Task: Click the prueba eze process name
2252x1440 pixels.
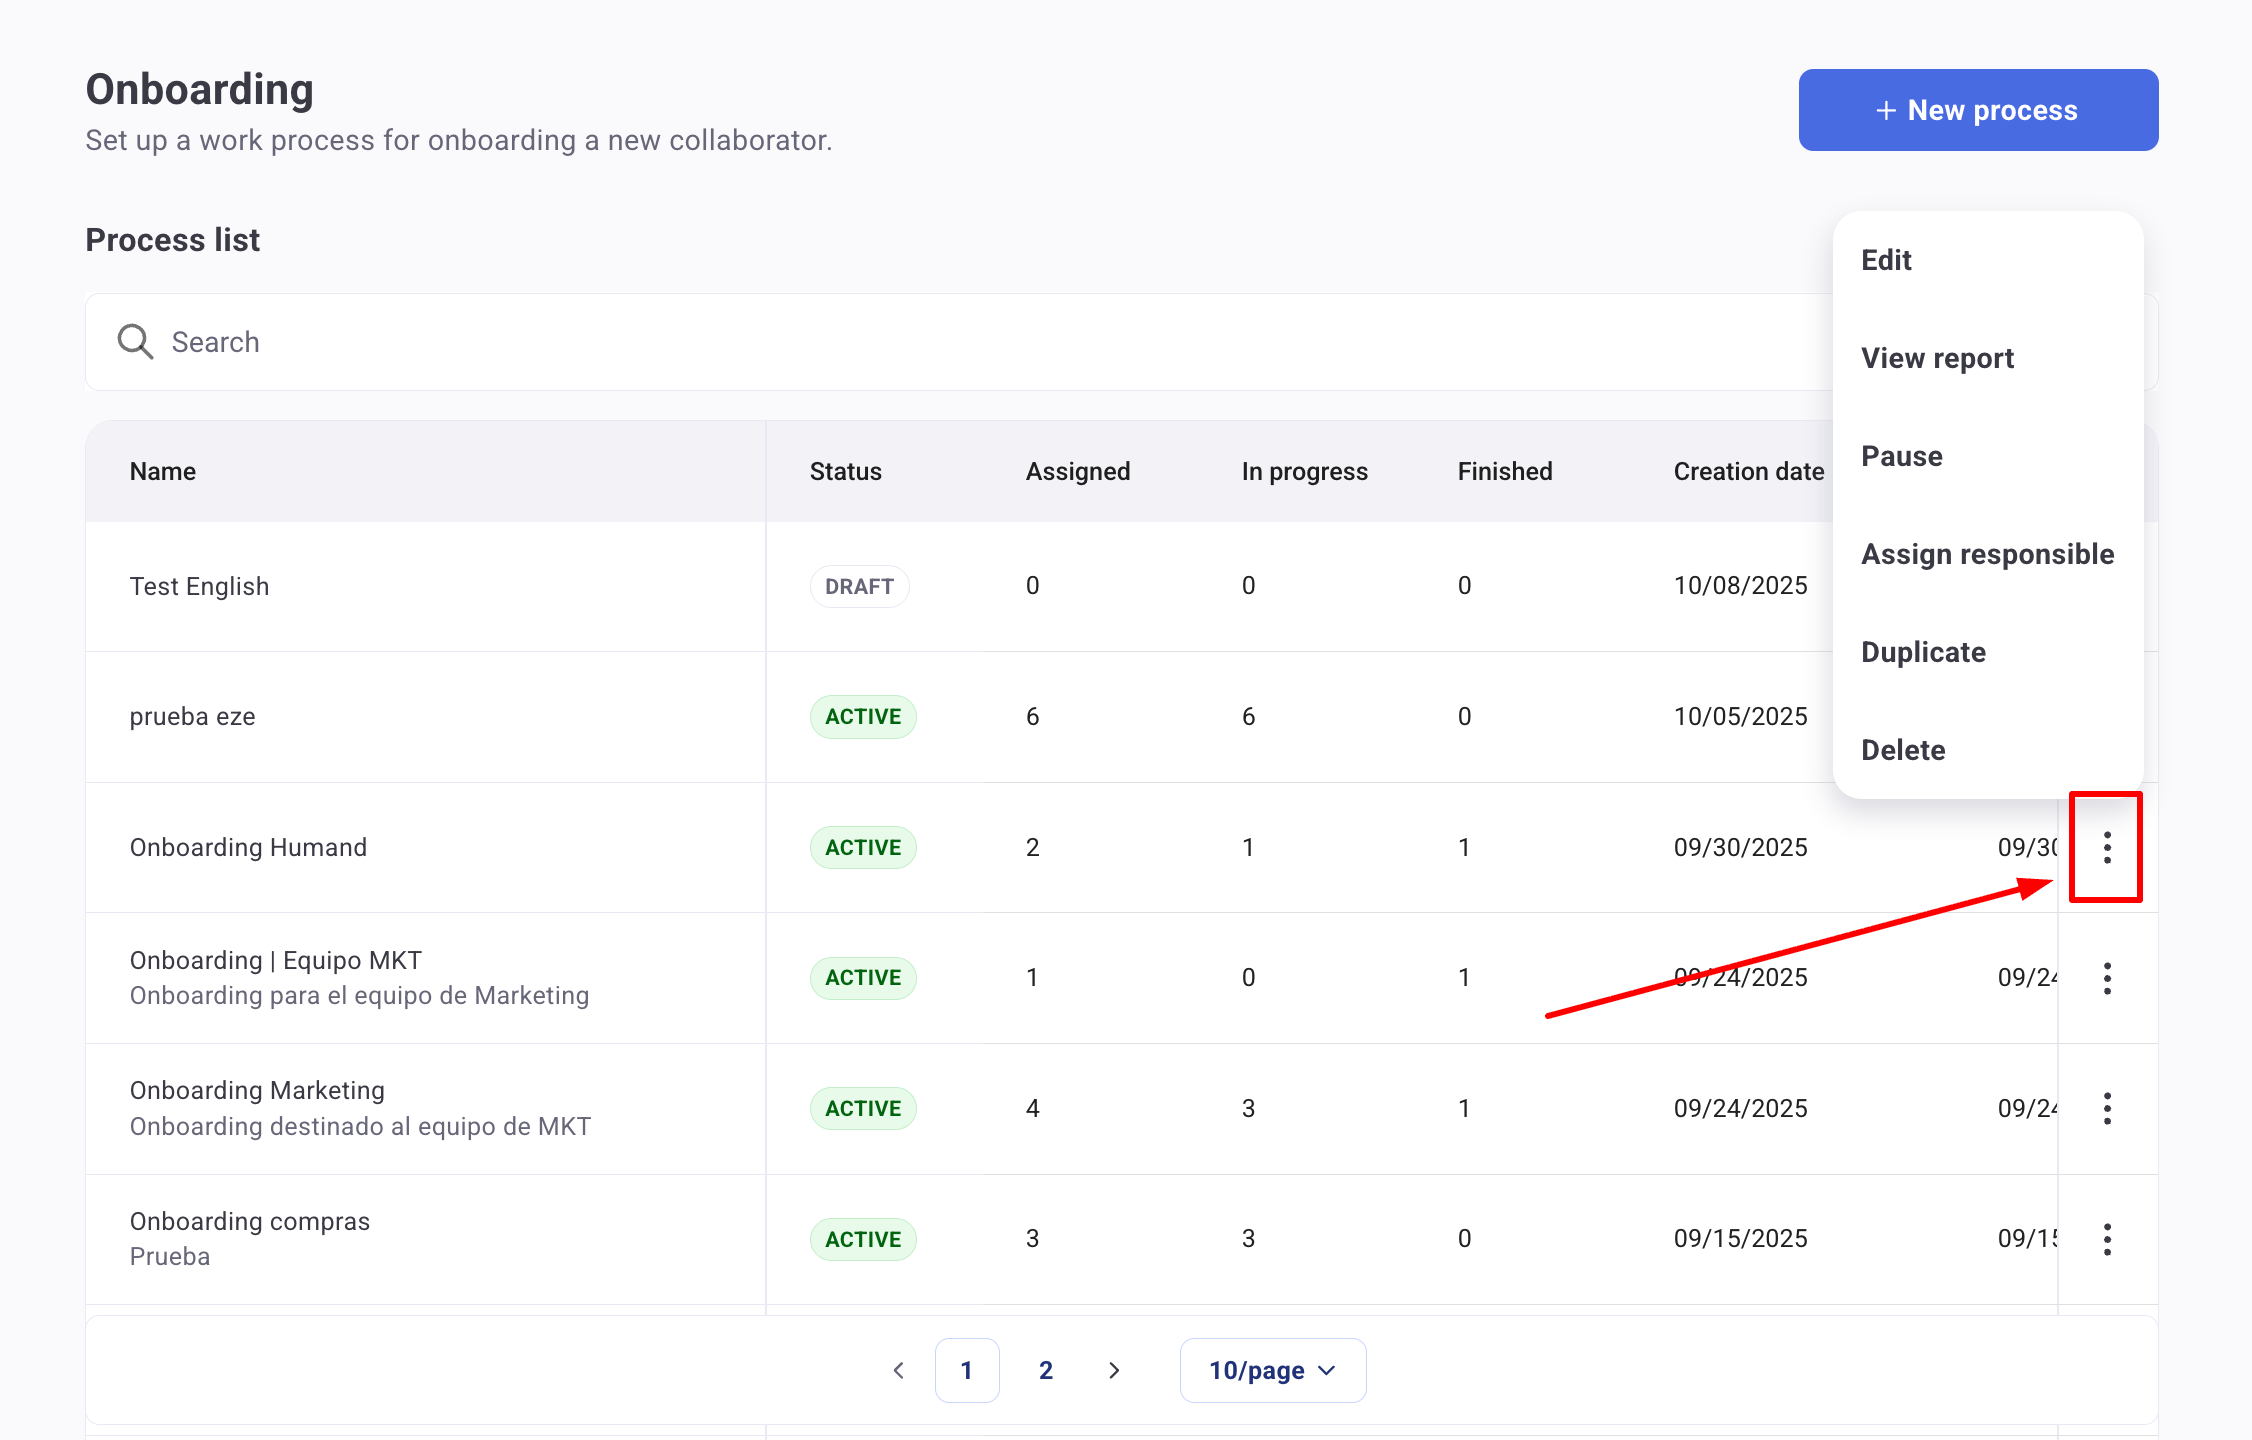Action: coord(192,717)
